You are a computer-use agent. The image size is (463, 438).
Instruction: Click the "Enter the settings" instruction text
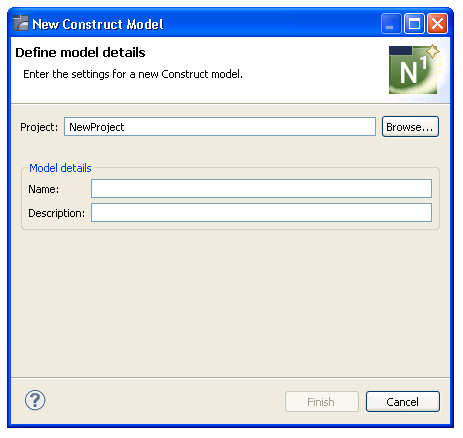[133, 74]
